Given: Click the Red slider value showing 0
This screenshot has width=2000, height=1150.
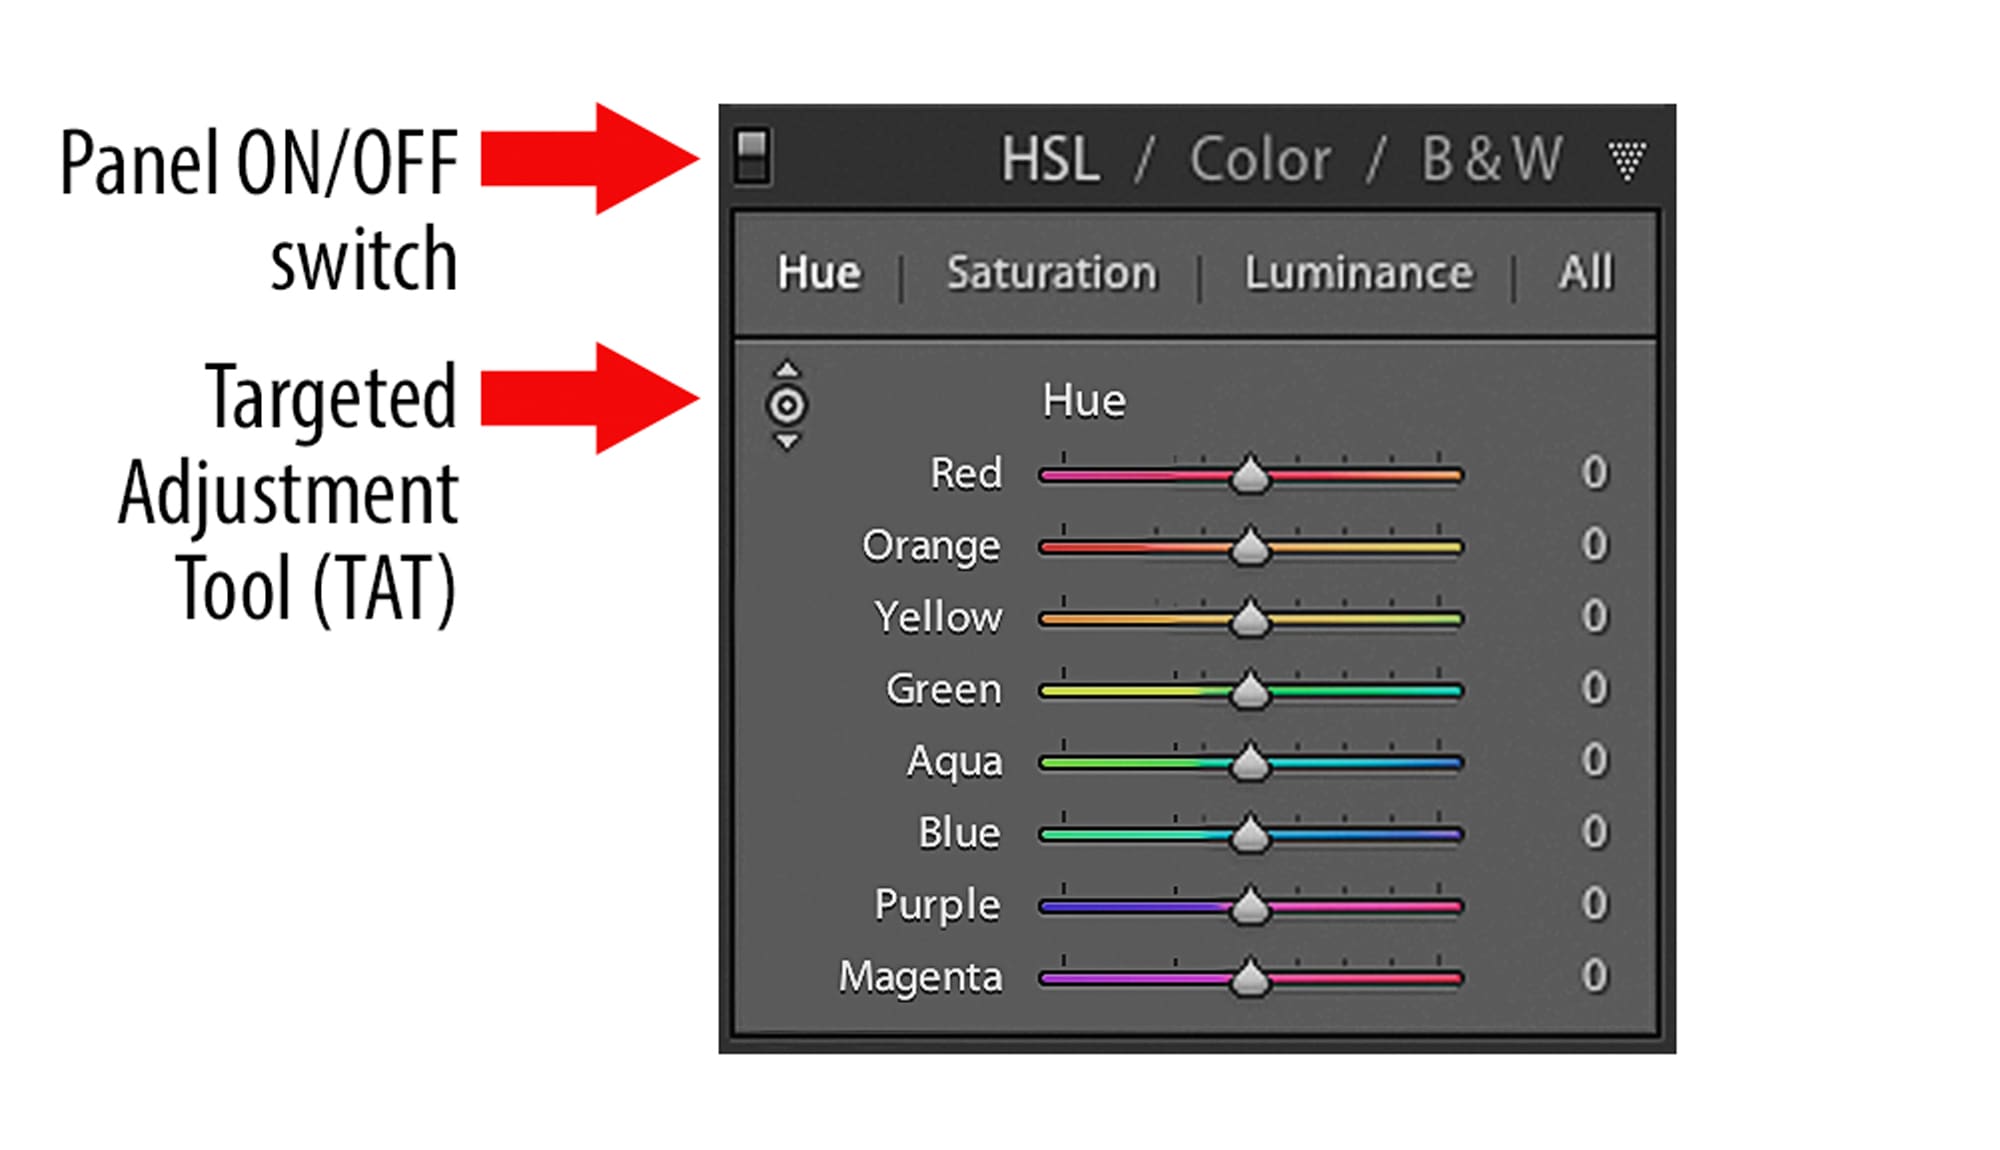Looking at the screenshot, I should tap(1594, 473).
